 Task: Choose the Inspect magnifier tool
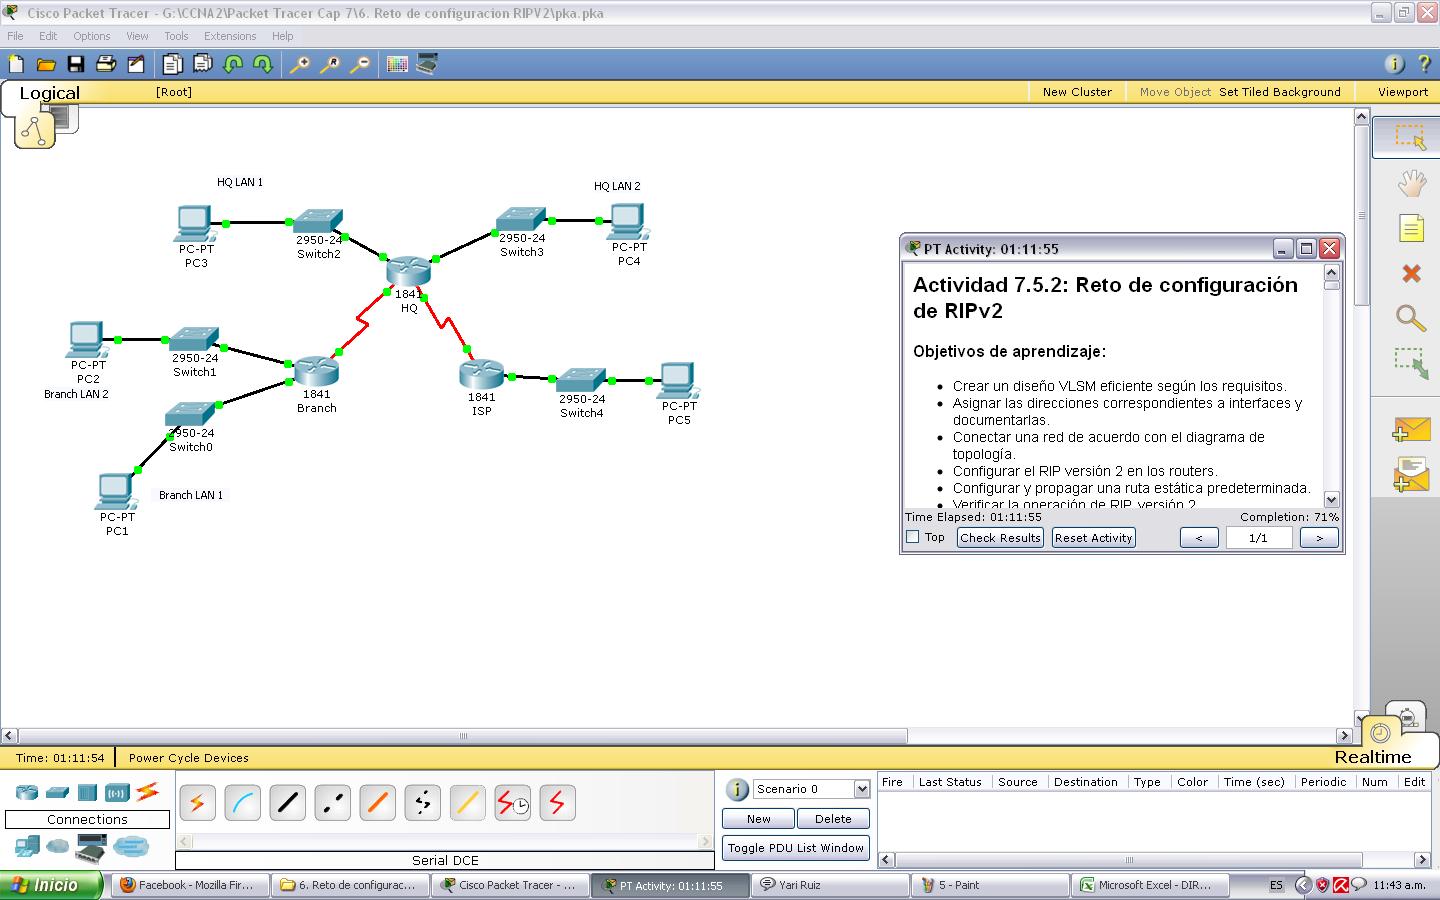[1410, 319]
